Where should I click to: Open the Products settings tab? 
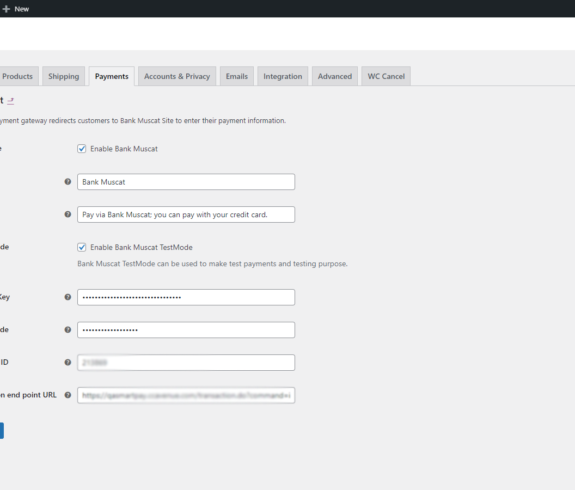(x=18, y=76)
